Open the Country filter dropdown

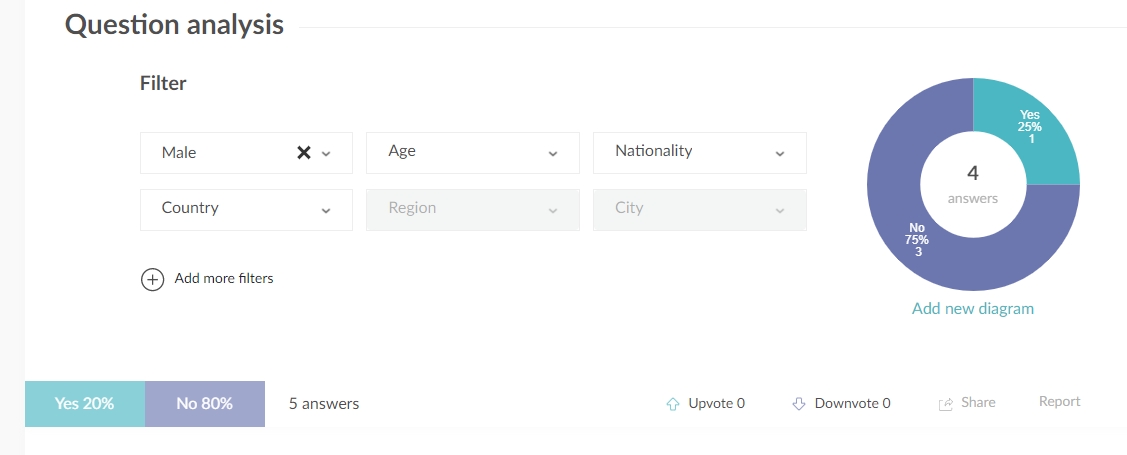246,209
